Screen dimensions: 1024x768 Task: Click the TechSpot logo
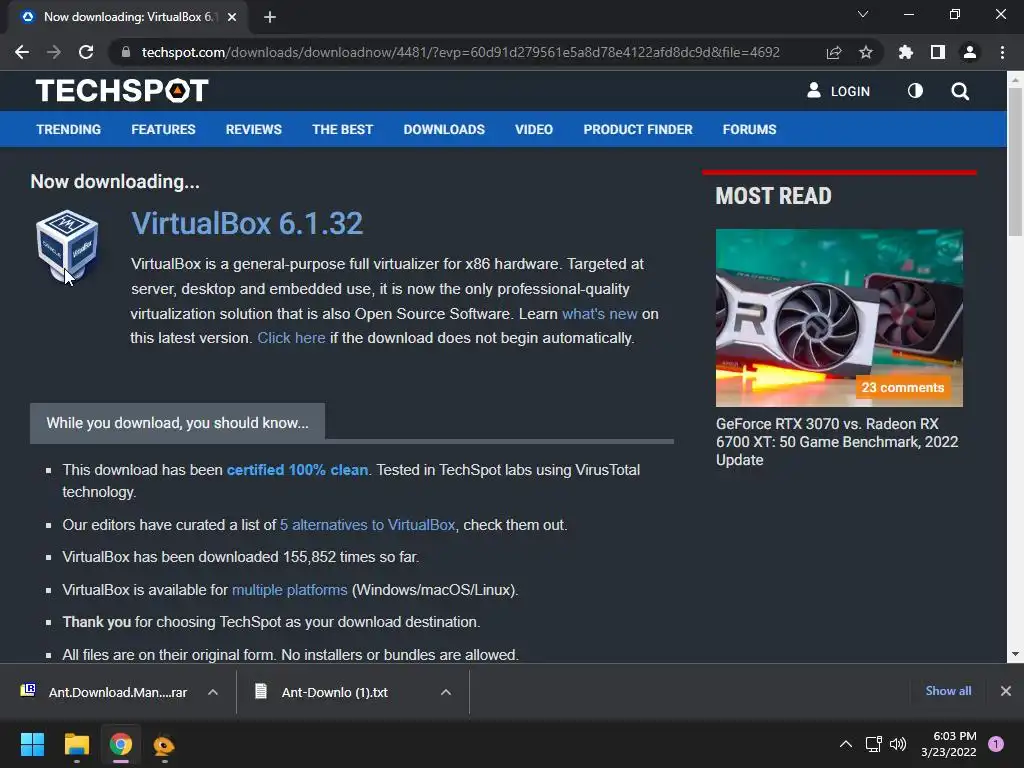click(x=122, y=91)
